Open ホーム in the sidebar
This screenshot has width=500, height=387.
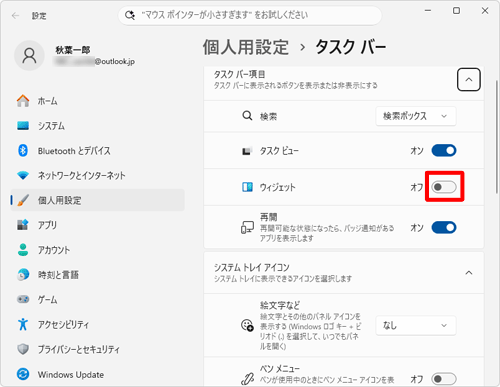(x=97, y=101)
